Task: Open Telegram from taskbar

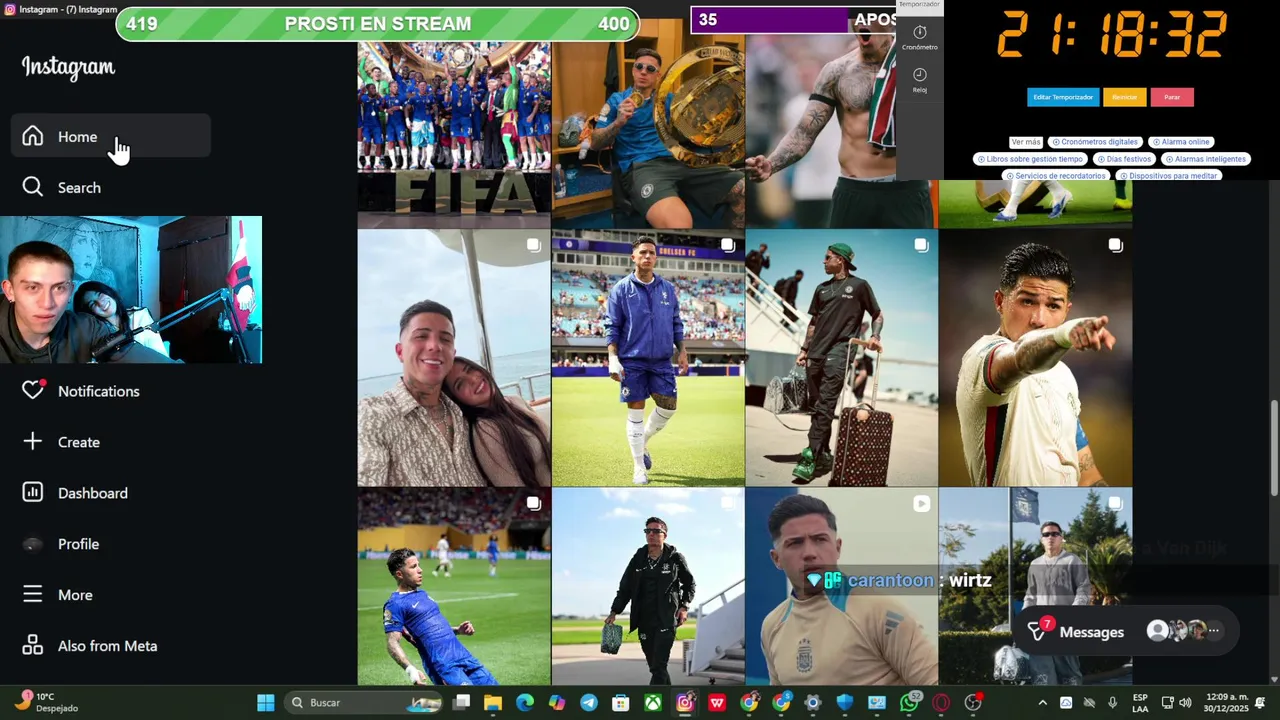Action: (x=588, y=703)
